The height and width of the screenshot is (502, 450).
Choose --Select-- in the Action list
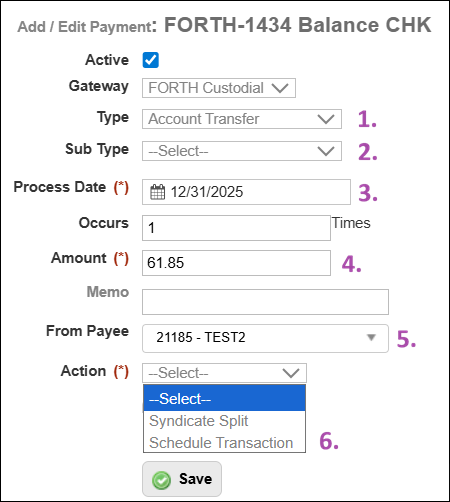[x=224, y=398]
